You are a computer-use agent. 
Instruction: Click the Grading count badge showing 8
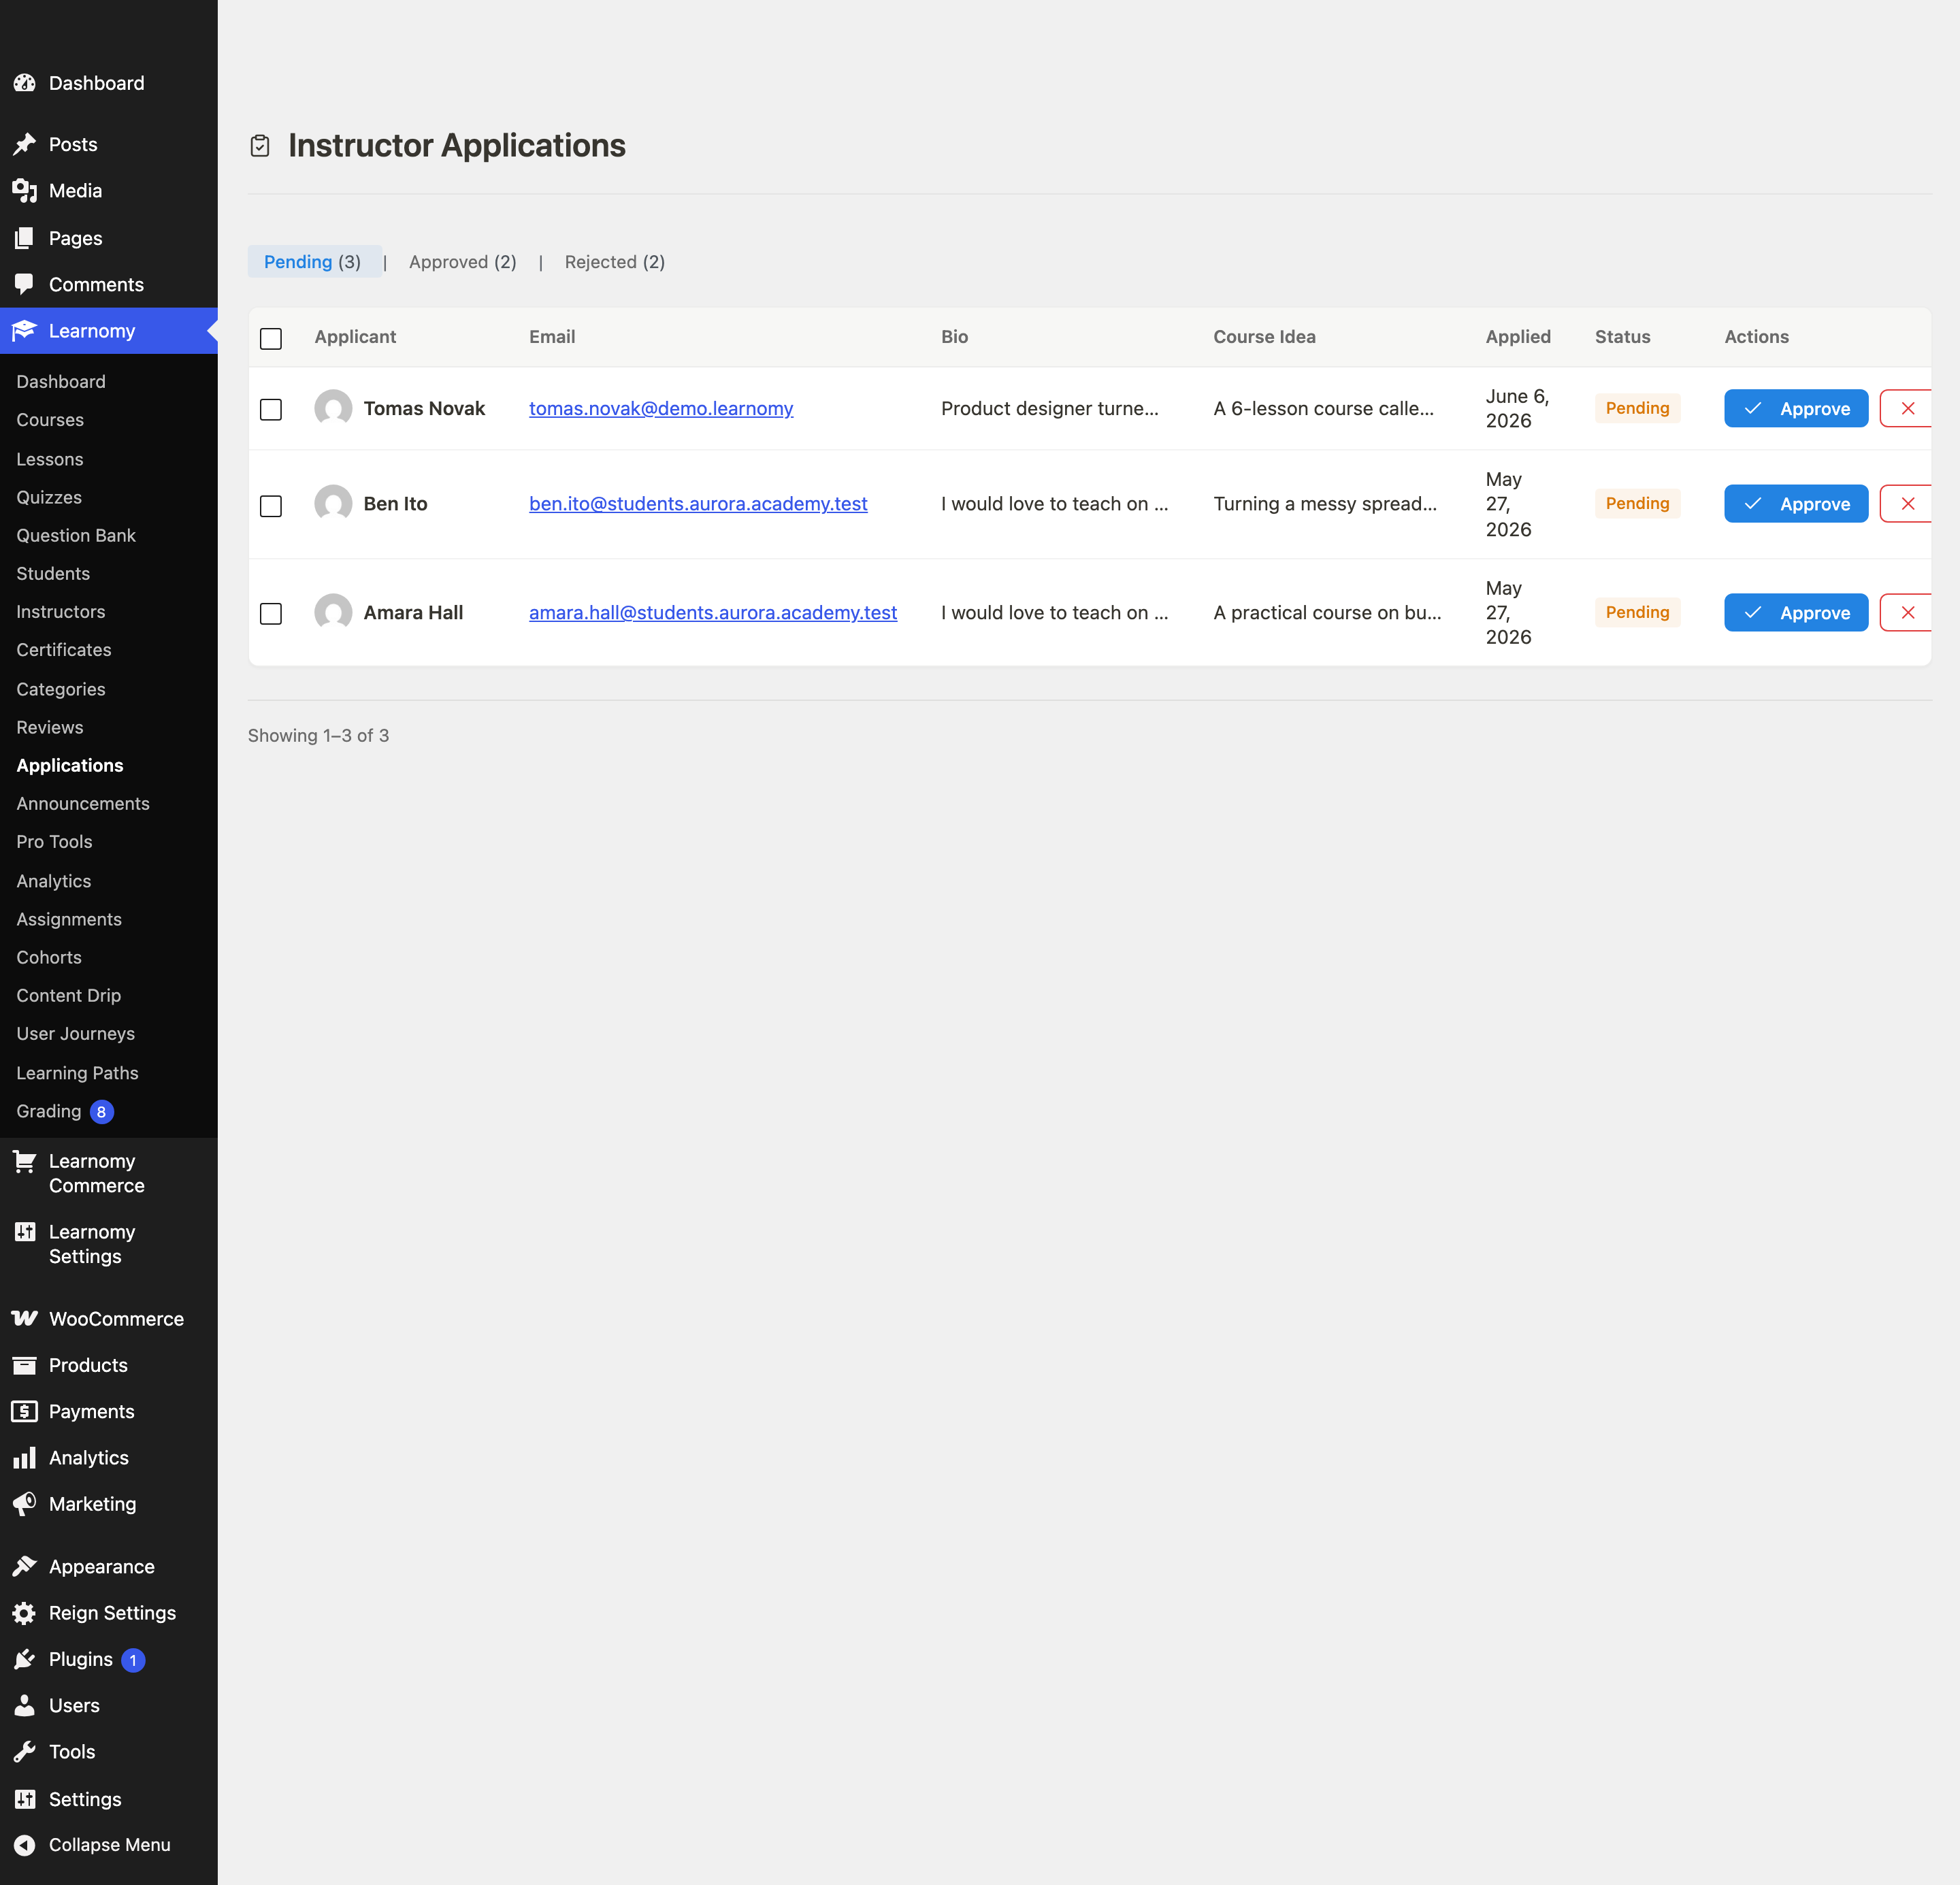101,1112
